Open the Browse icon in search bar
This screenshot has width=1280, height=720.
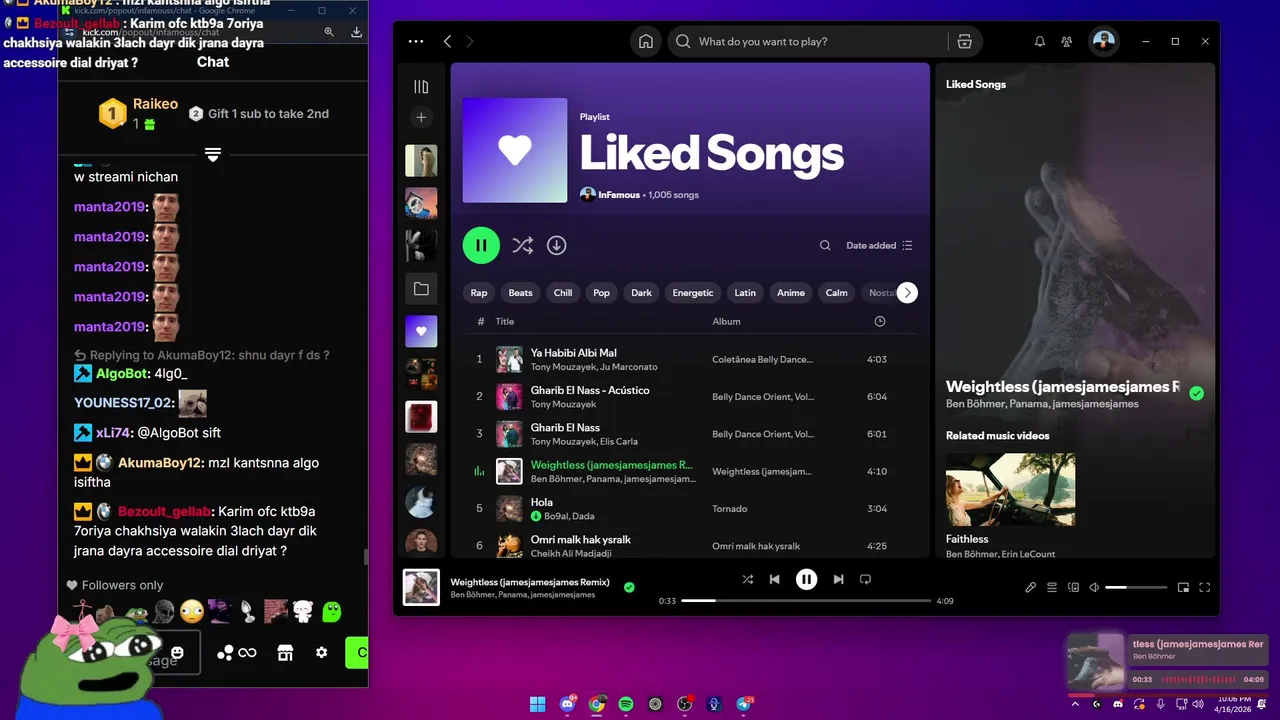tap(964, 41)
